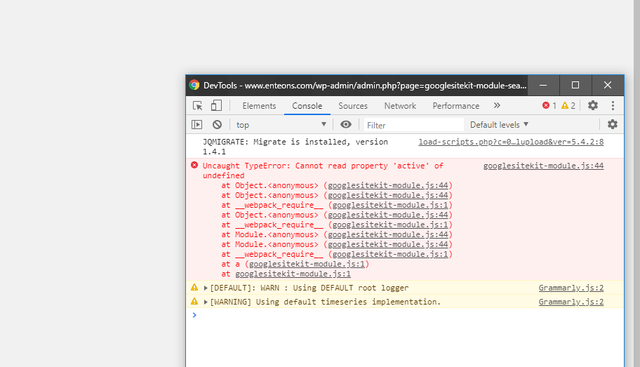
Task: Open load-scripts.php source link
Action: click(x=511, y=142)
